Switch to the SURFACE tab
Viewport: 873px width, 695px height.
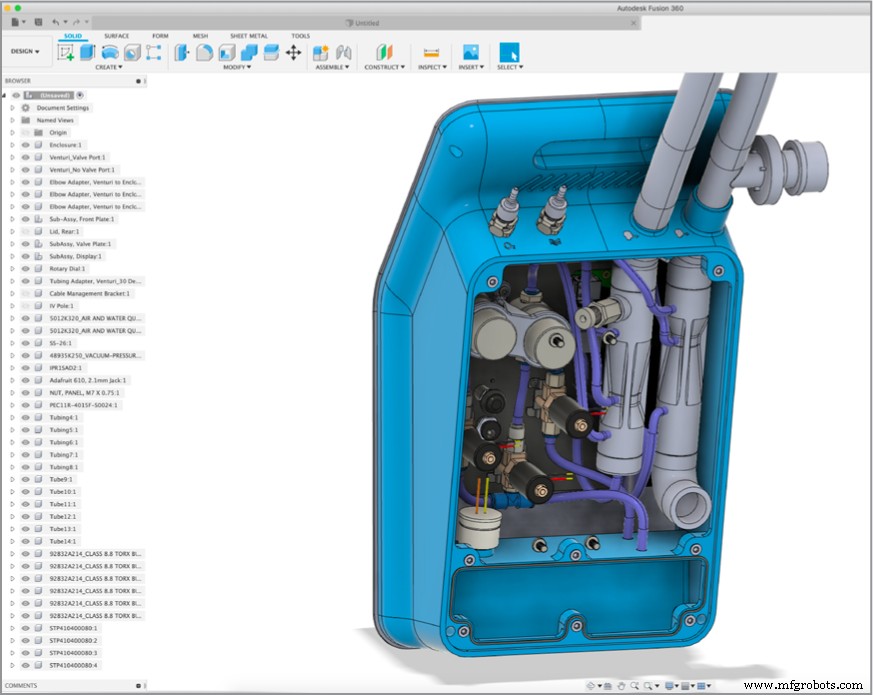117,36
